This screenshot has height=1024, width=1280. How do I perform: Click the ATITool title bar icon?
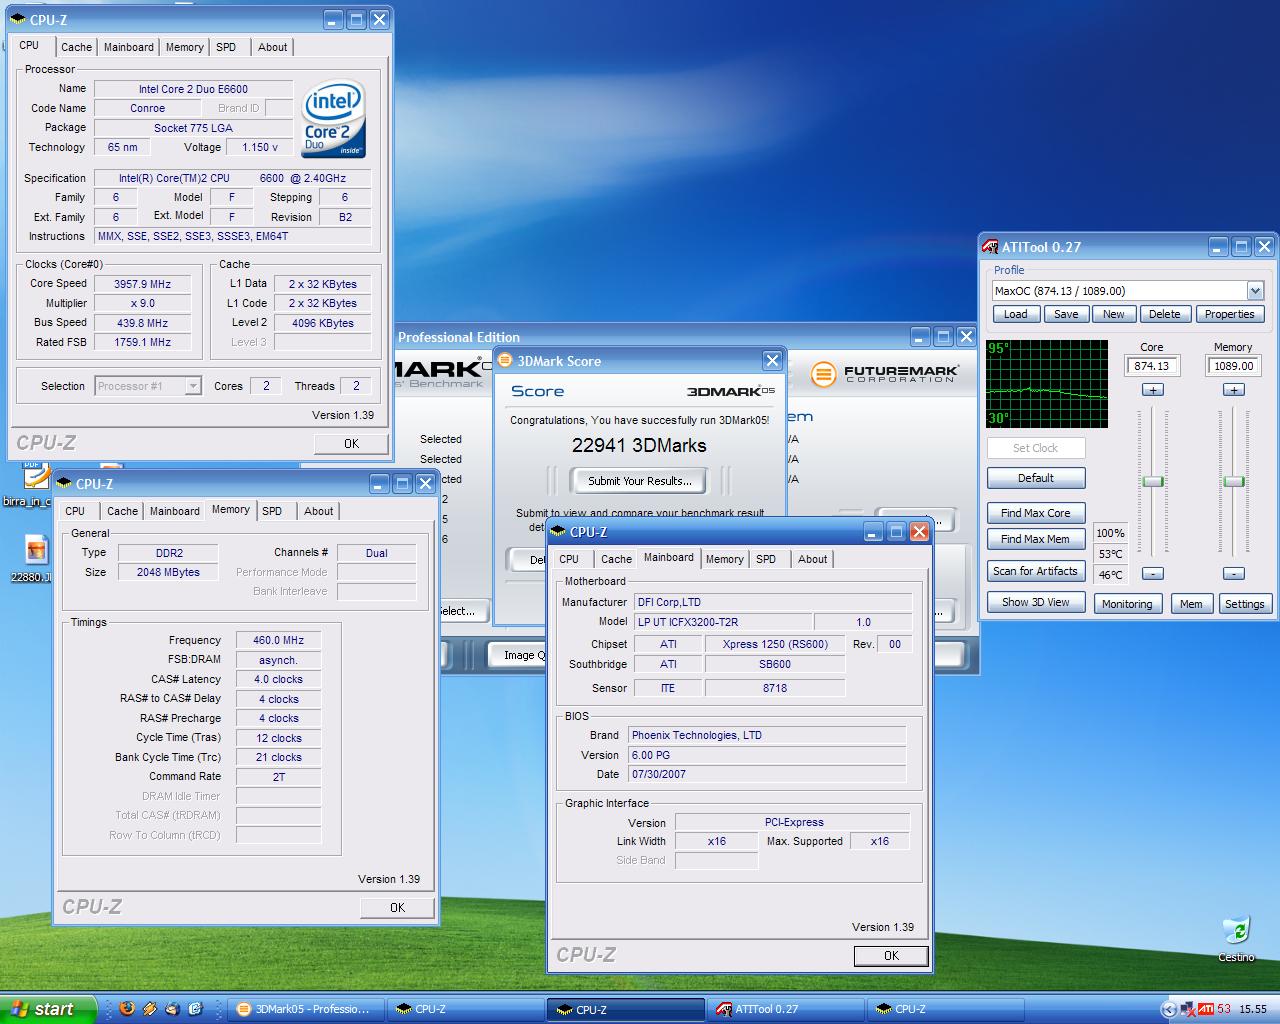[x=990, y=247]
